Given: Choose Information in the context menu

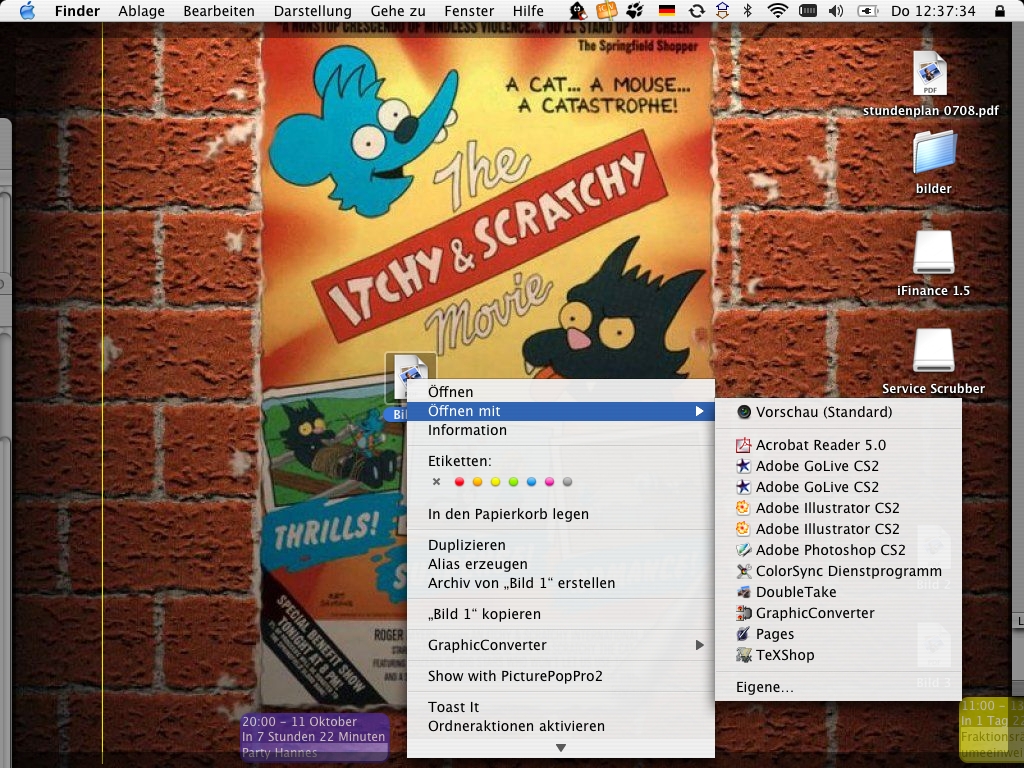Looking at the screenshot, I should pyautogui.click(x=561, y=430).
